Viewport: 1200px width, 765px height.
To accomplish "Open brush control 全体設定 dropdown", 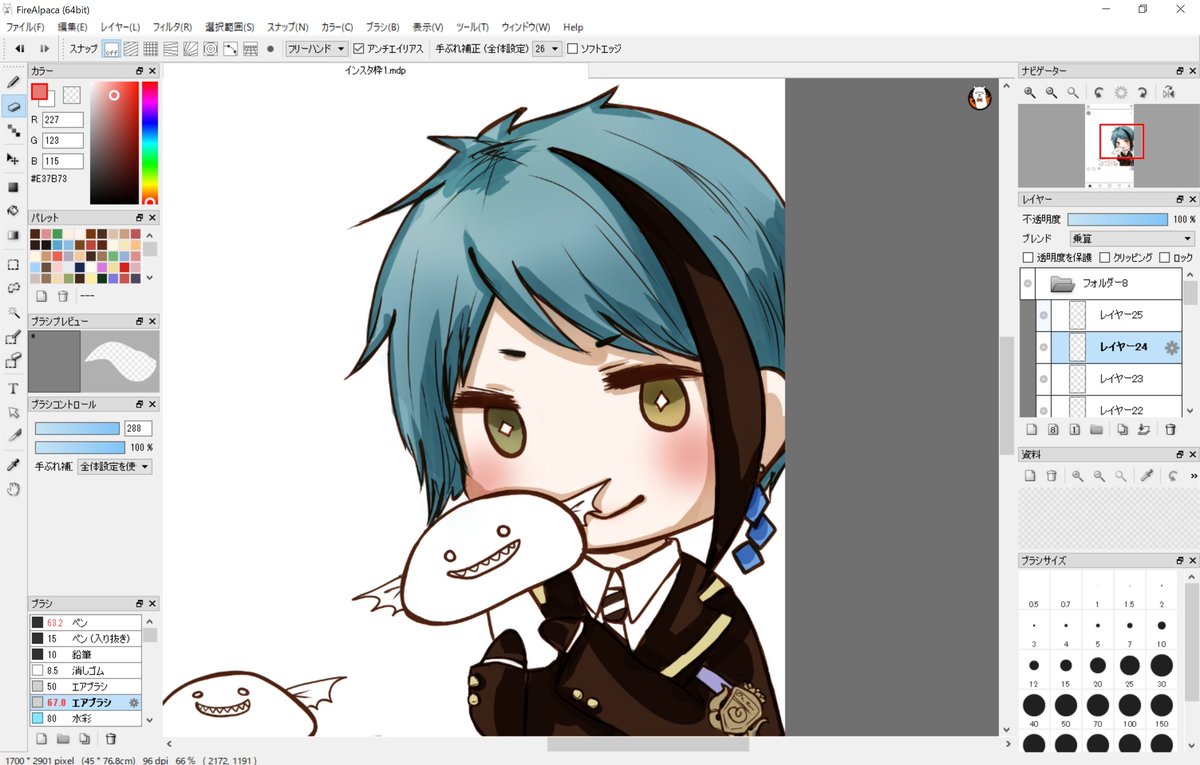I will (x=115, y=467).
